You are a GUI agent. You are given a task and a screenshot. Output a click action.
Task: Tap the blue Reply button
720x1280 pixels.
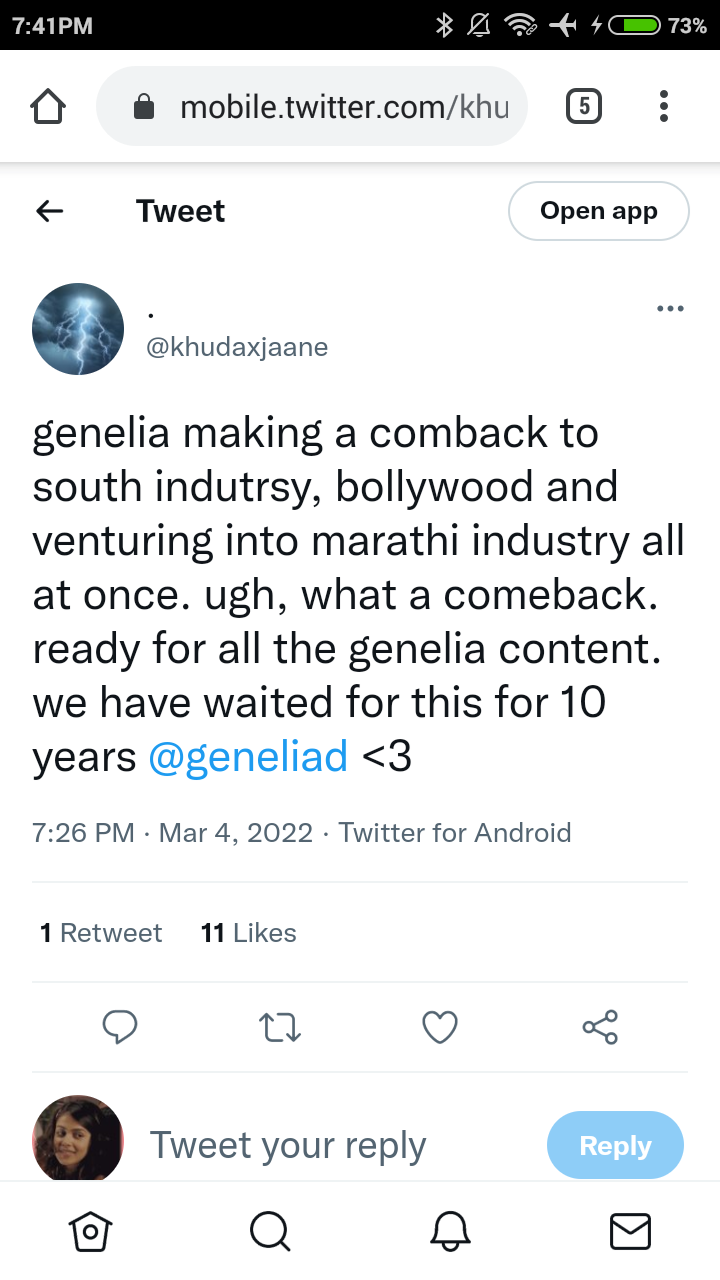coord(615,1145)
